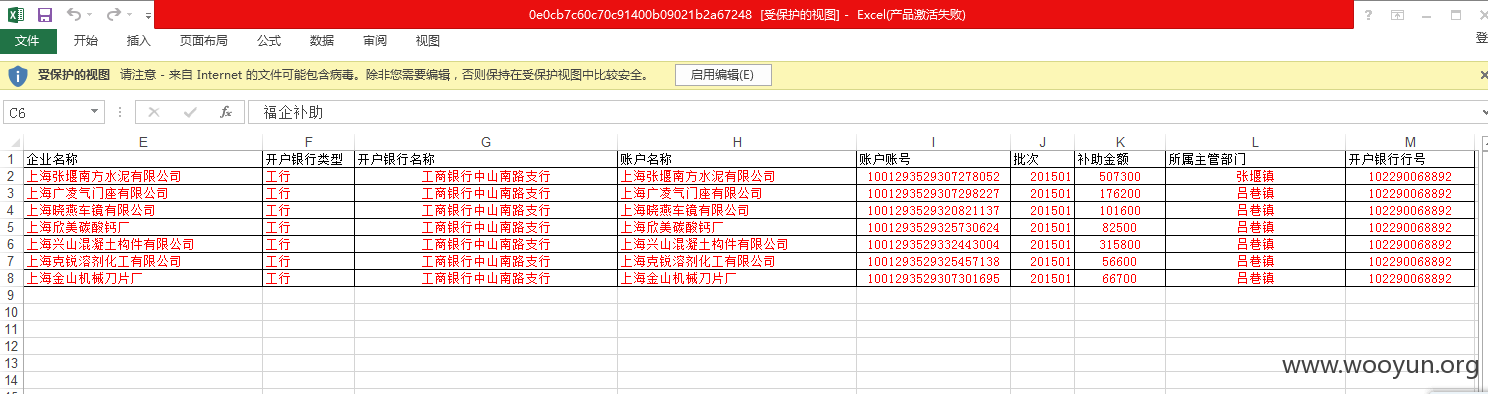Click cell 上海晓燕车镜有限公司 in column H

coord(737,210)
